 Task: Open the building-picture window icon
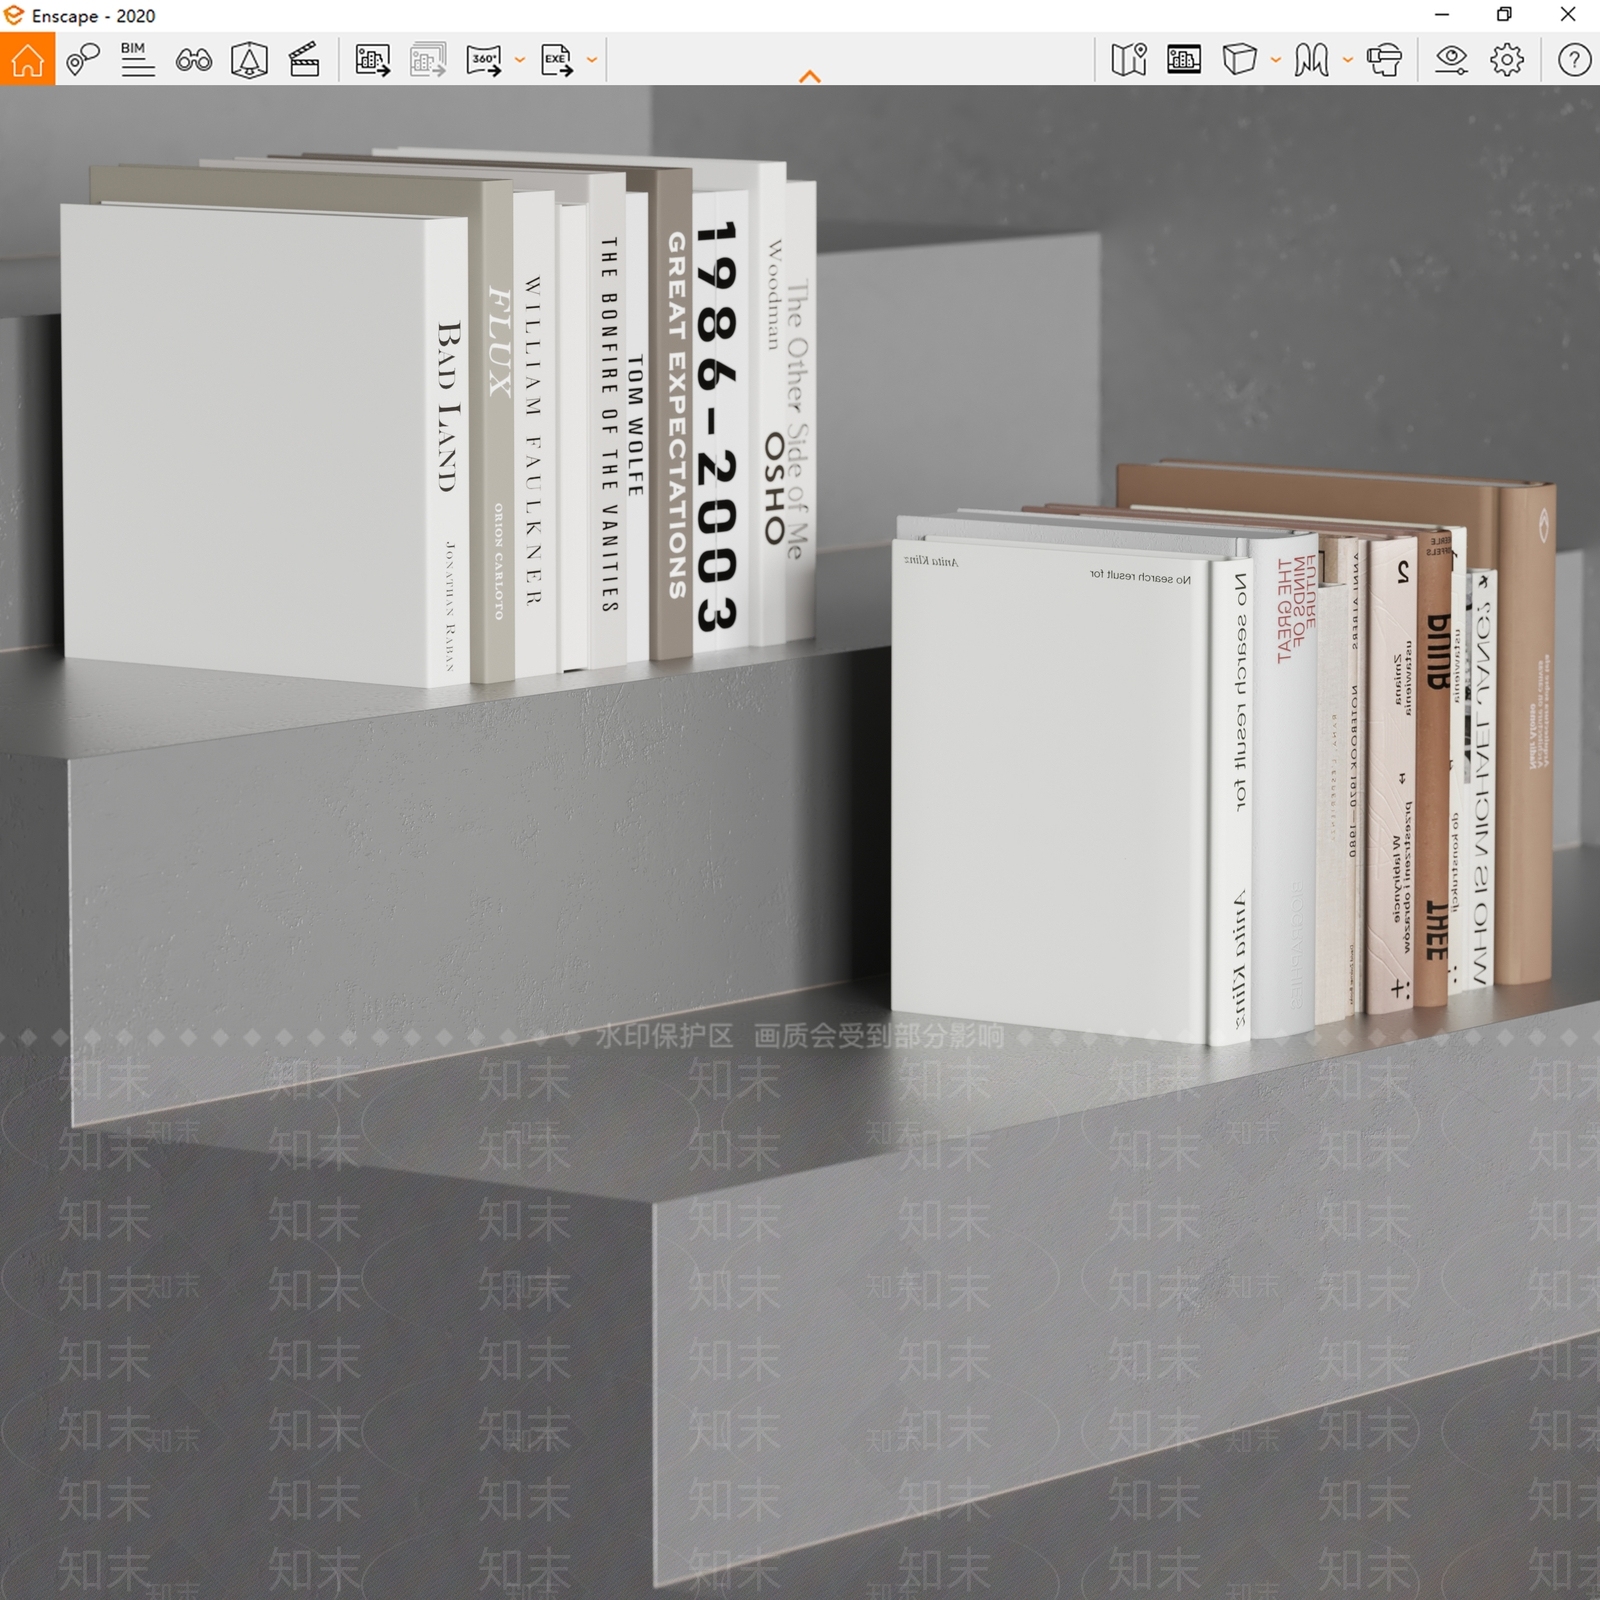(1184, 60)
